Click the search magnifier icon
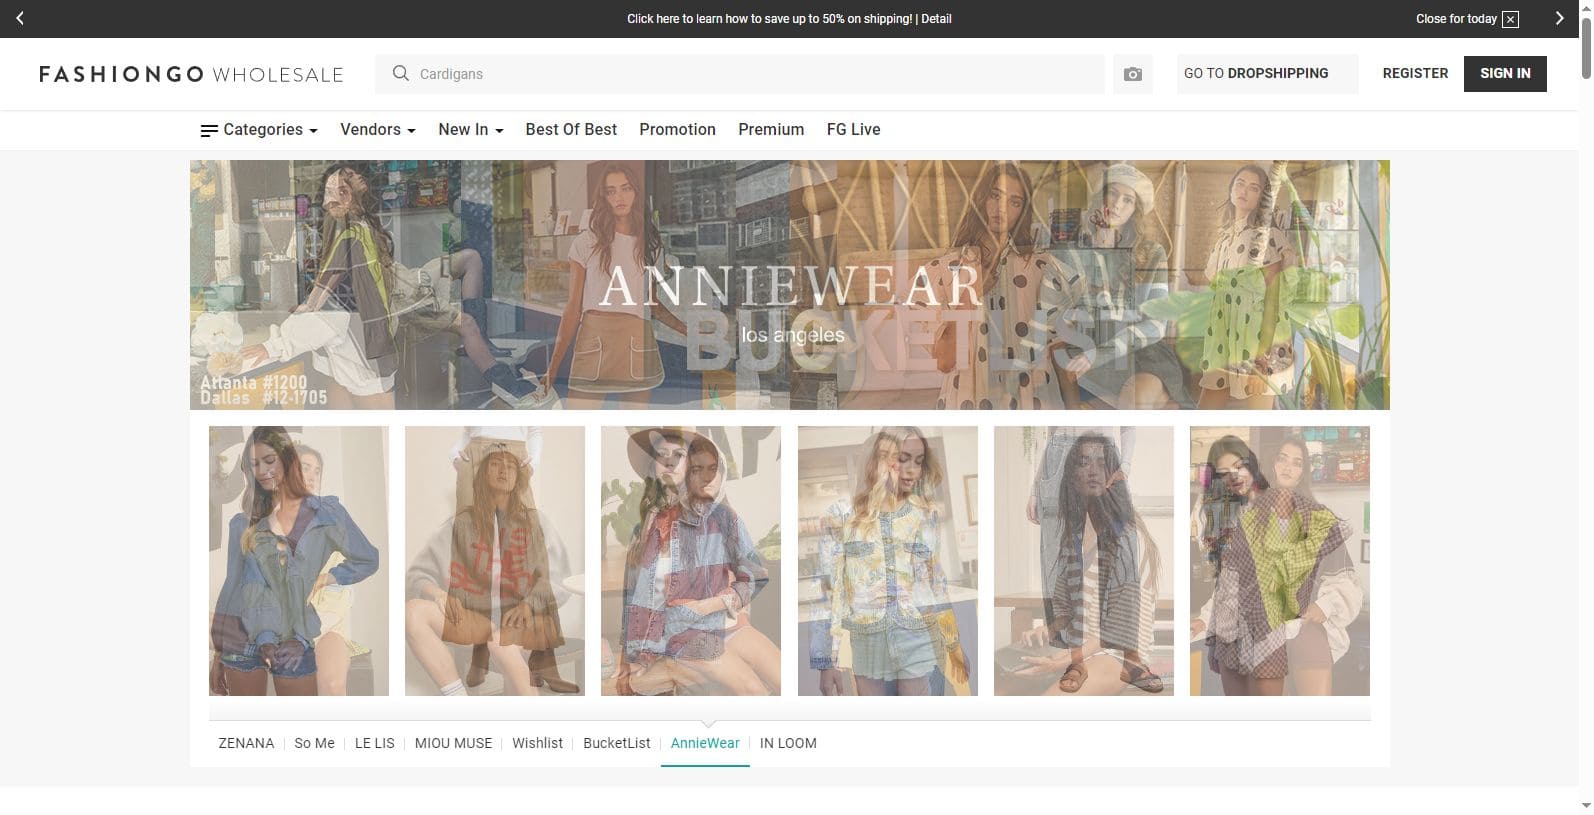This screenshot has width=1594, height=815. coord(401,73)
